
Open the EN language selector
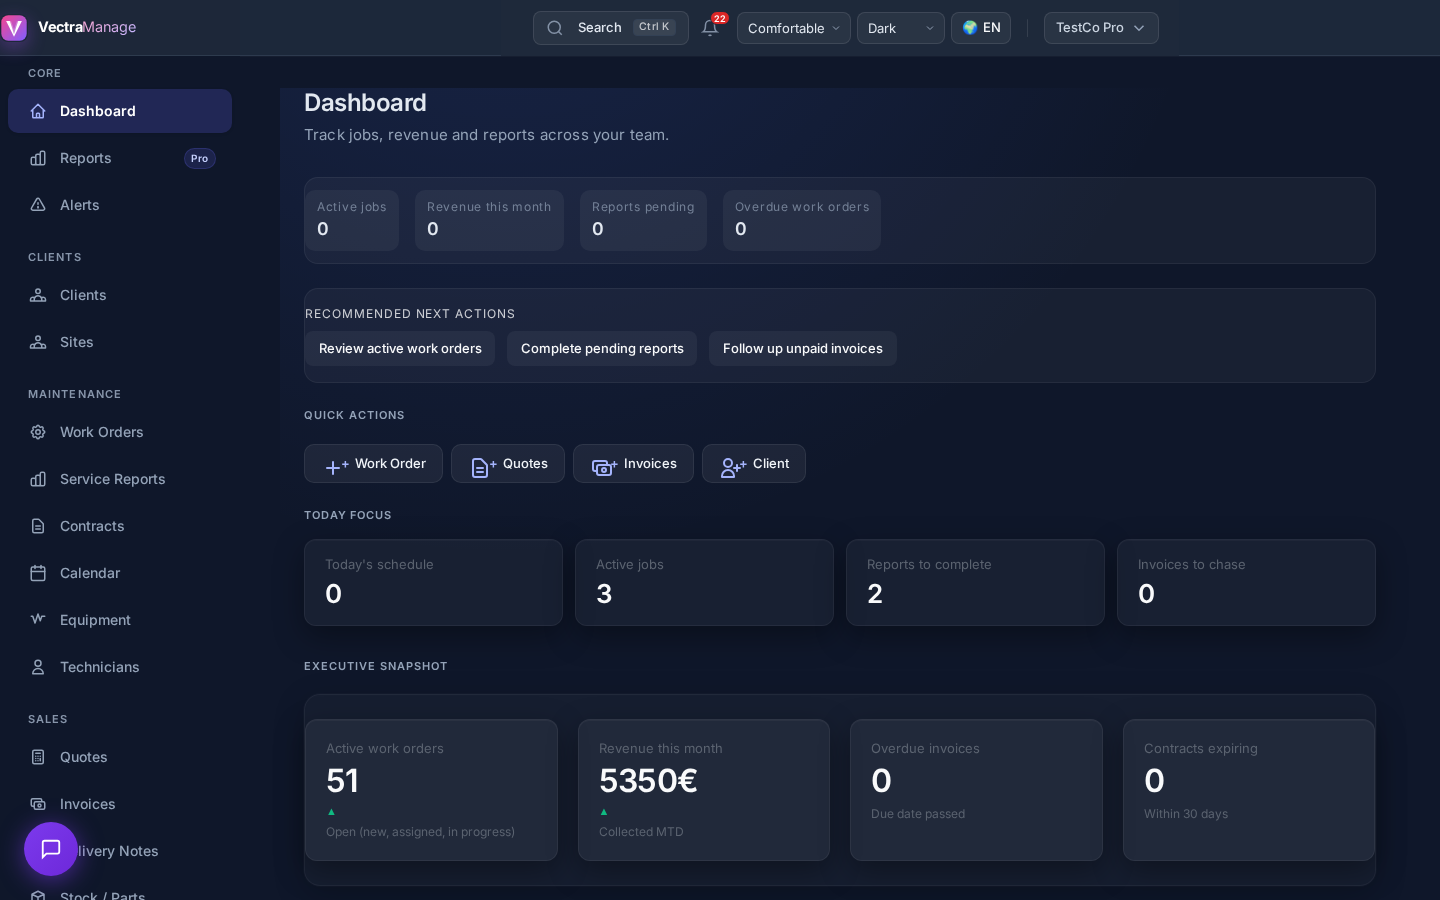click(981, 28)
